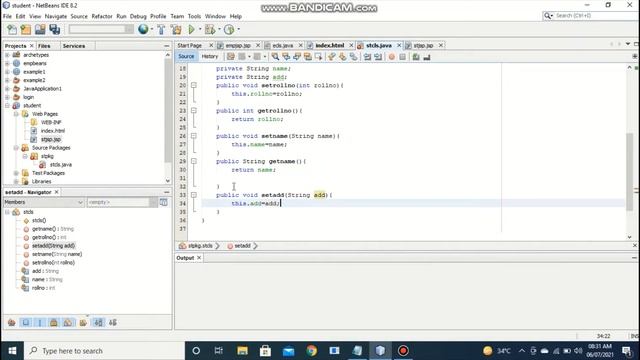This screenshot has width=640, height=360.
Task: Click the Start Macro Recording red icon
Action: (x=392, y=57)
